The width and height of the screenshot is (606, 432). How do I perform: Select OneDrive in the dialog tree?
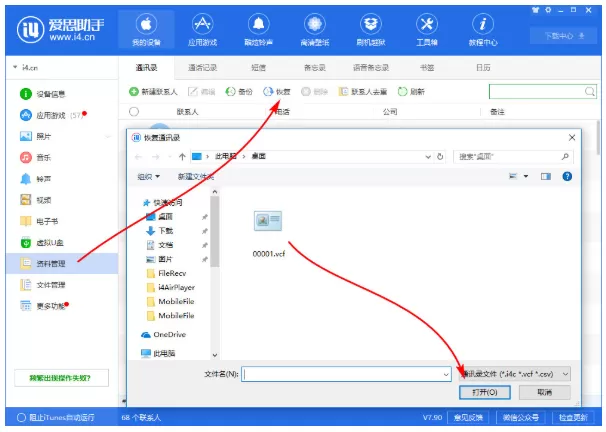(164, 334)
